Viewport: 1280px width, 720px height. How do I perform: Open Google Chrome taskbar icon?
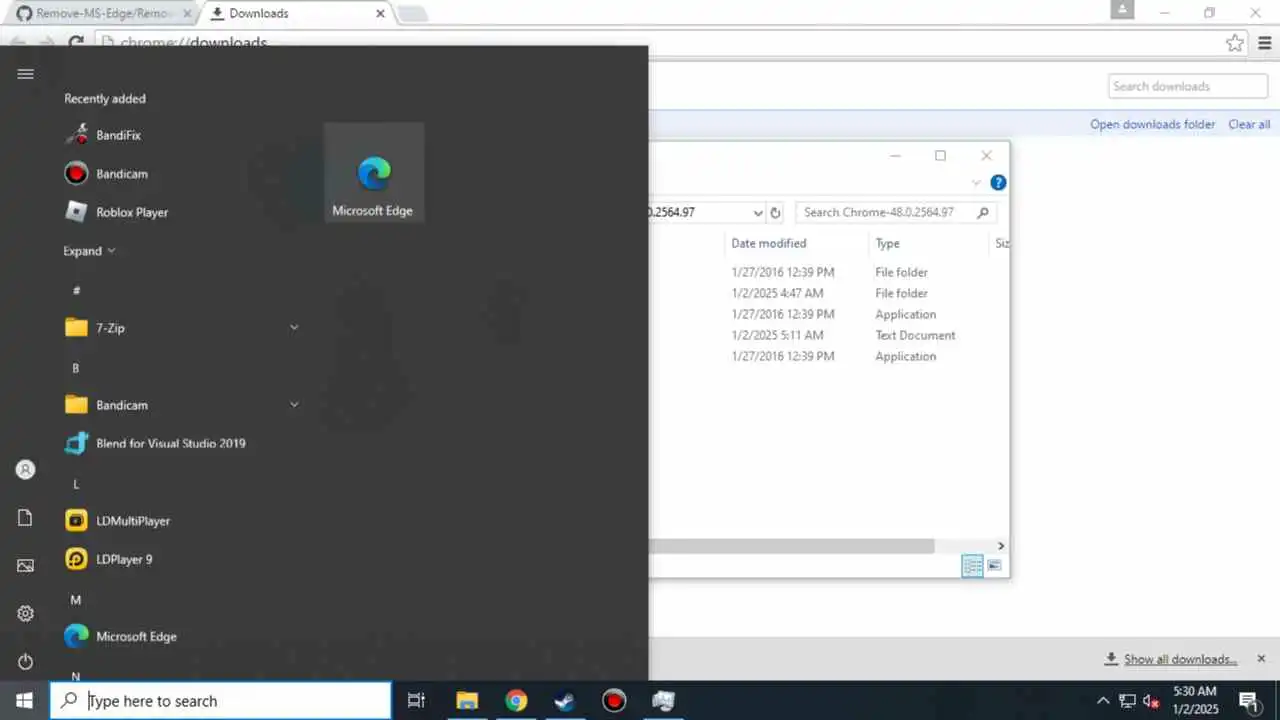pyautogui.click(x=516, y=701)
